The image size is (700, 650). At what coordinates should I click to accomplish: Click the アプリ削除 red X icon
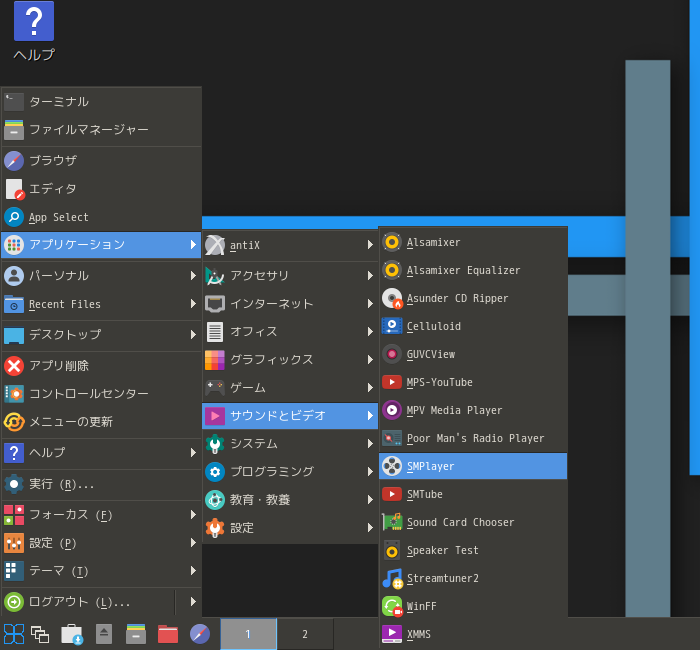click(14, 366)
